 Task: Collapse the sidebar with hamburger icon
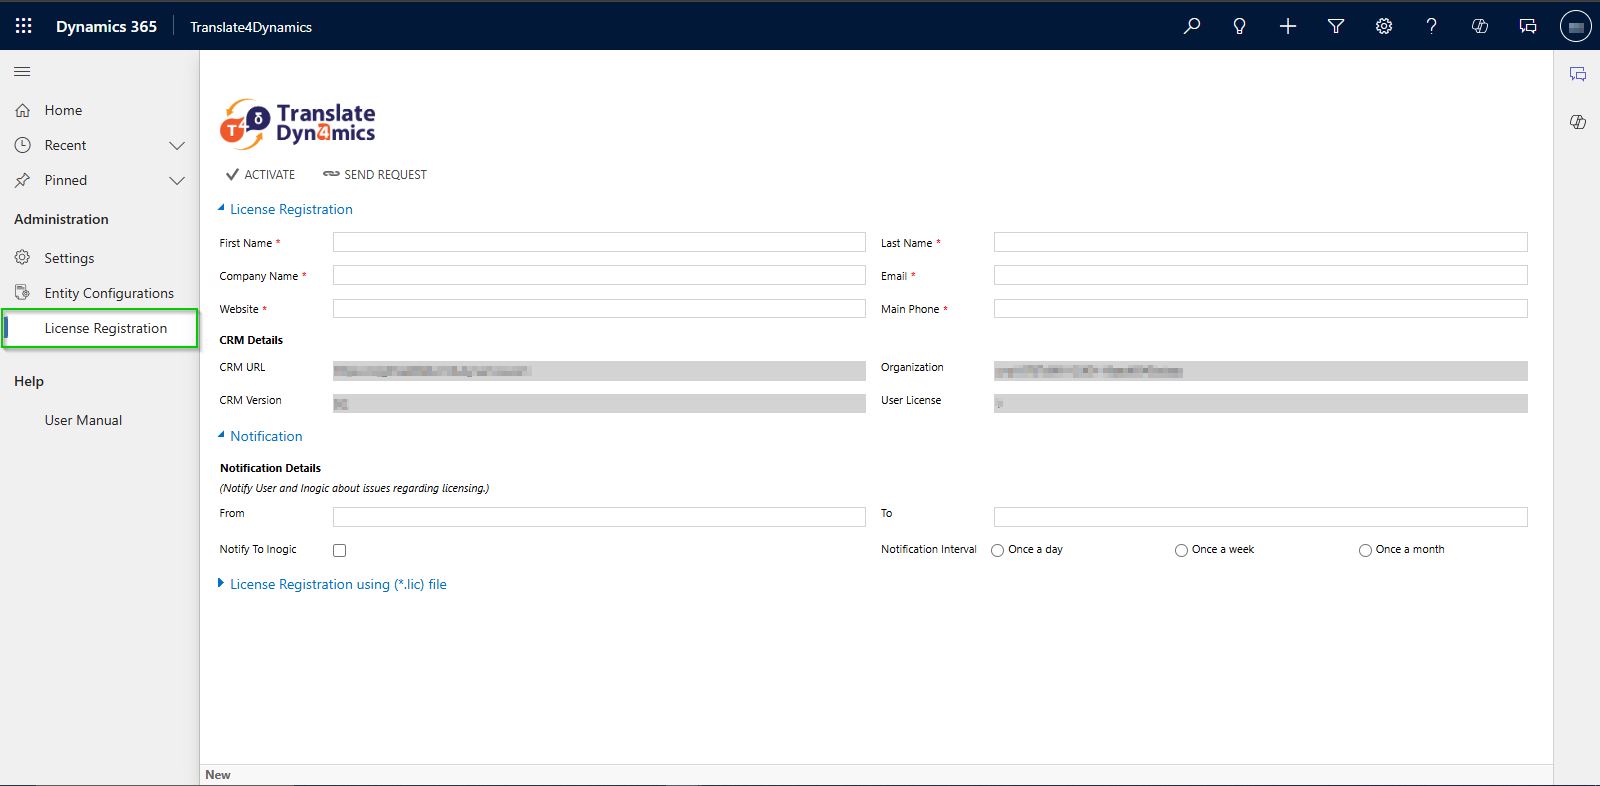click(x=22, y=71)
